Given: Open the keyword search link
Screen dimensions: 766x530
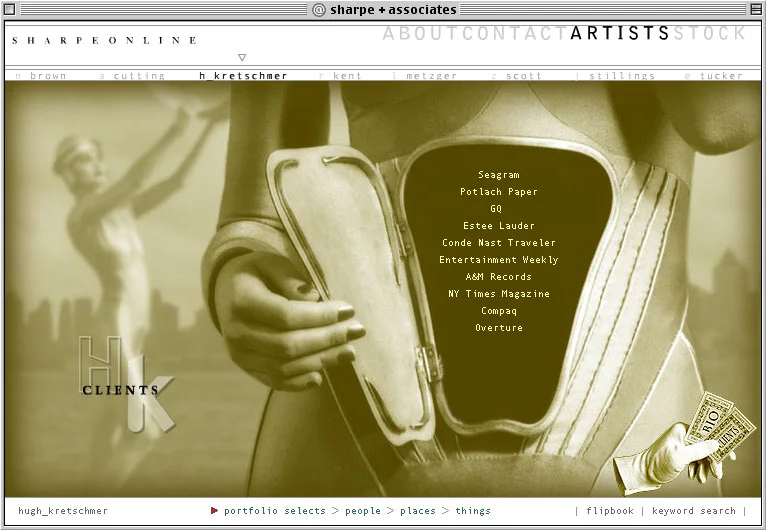Looking at the screenshot, I should coord(694,511).
